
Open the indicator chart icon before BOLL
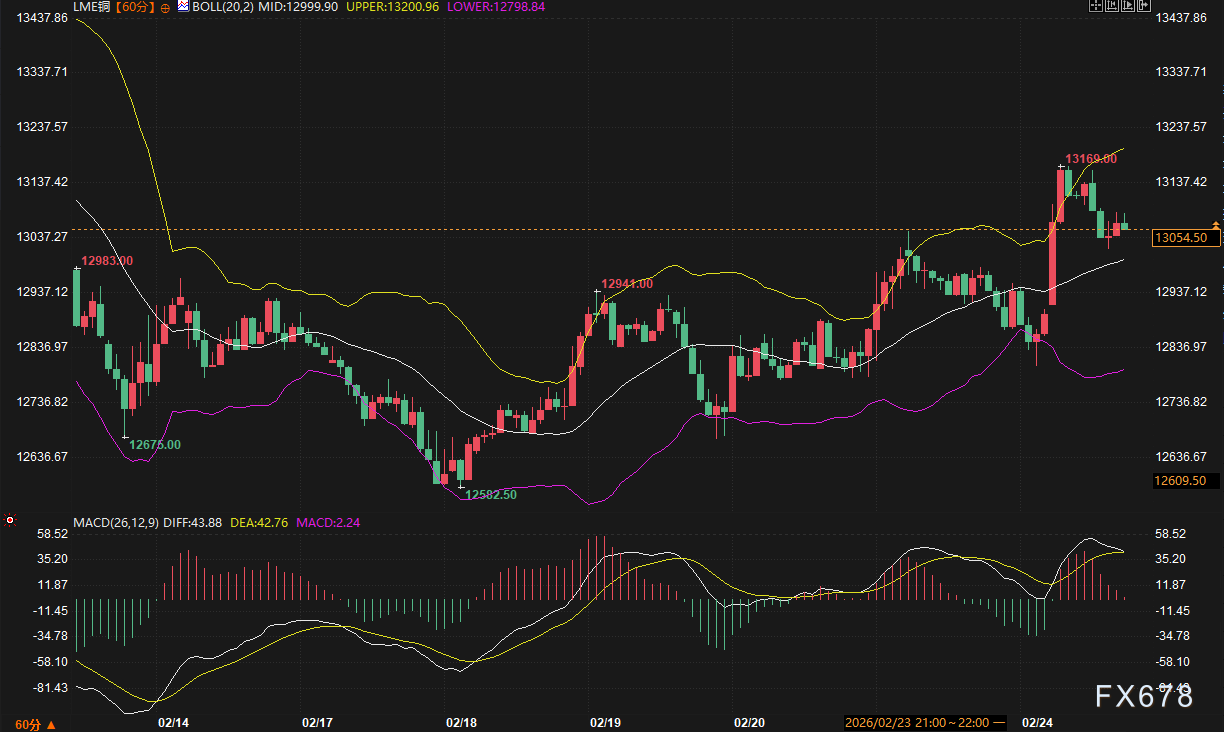[x=183, y=7]
